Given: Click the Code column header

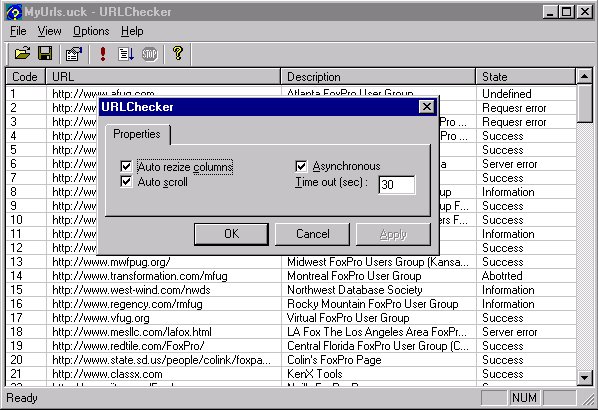Looking at the screenshot, I should (25, 77).
